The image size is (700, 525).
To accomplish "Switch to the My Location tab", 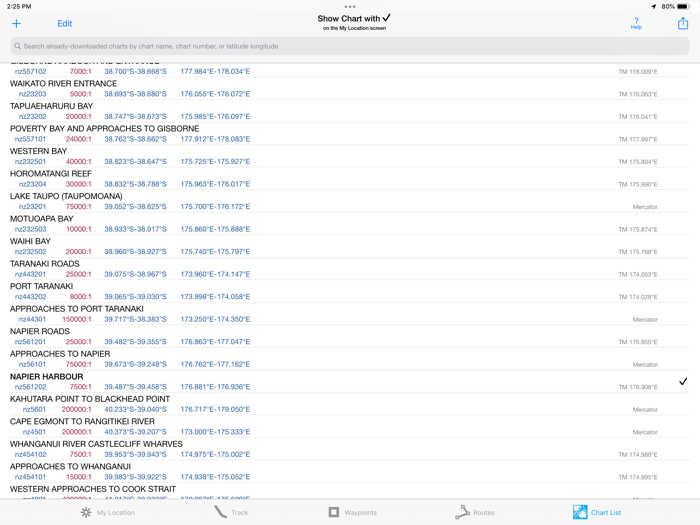I will [108, 512].
